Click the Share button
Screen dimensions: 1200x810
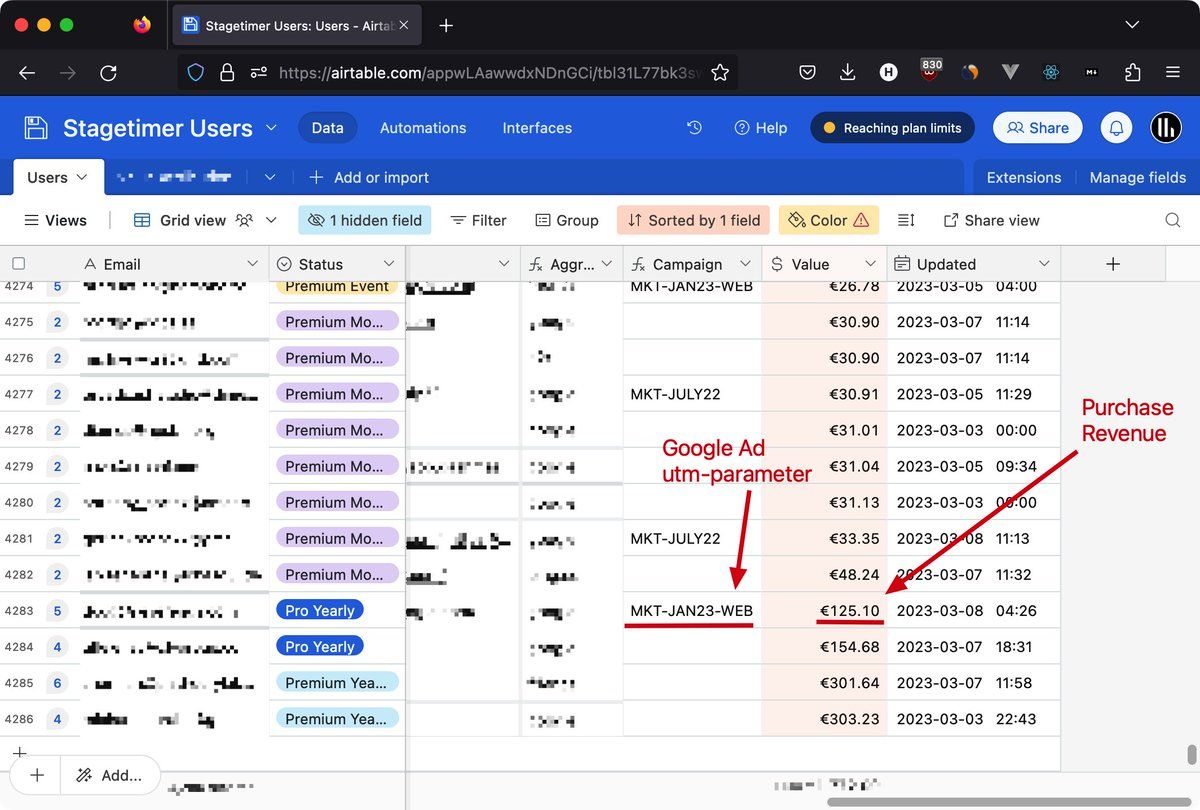(x=1037, y=128)
